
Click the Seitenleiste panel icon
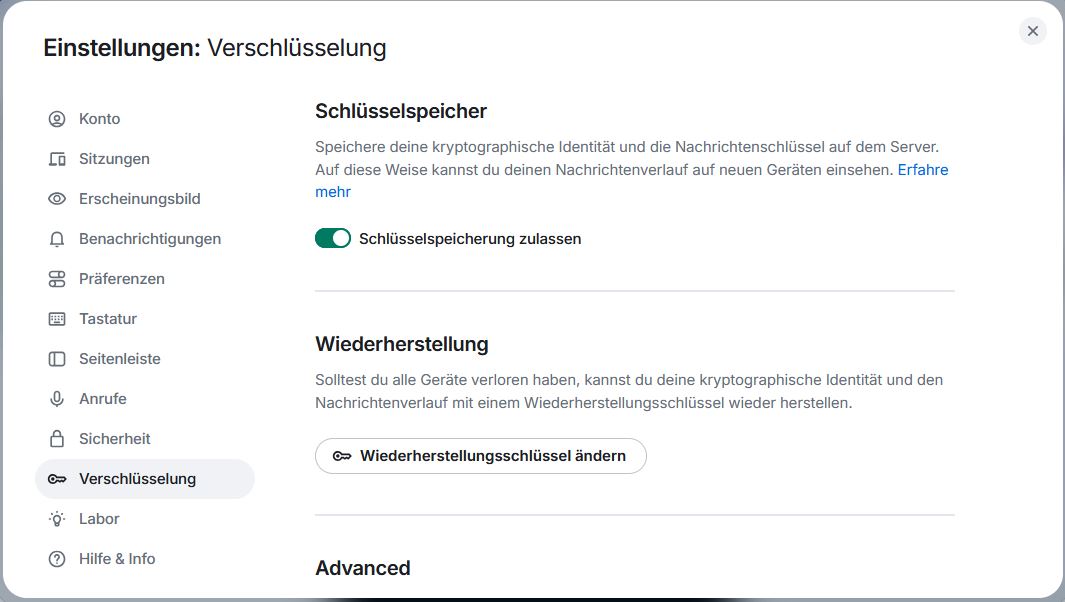tap(57, 359)
